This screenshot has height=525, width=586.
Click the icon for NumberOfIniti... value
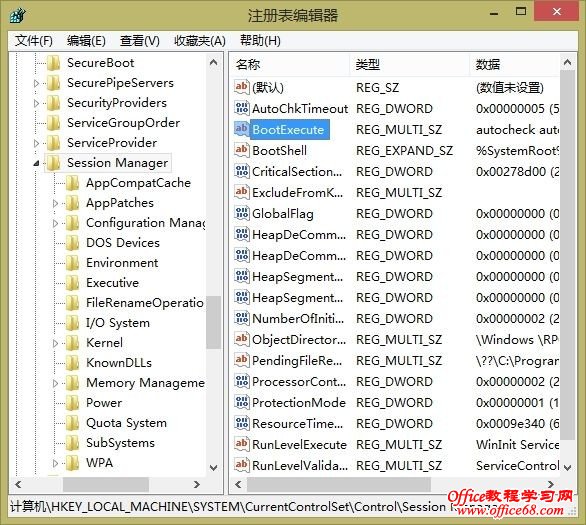tap(241, 318)
